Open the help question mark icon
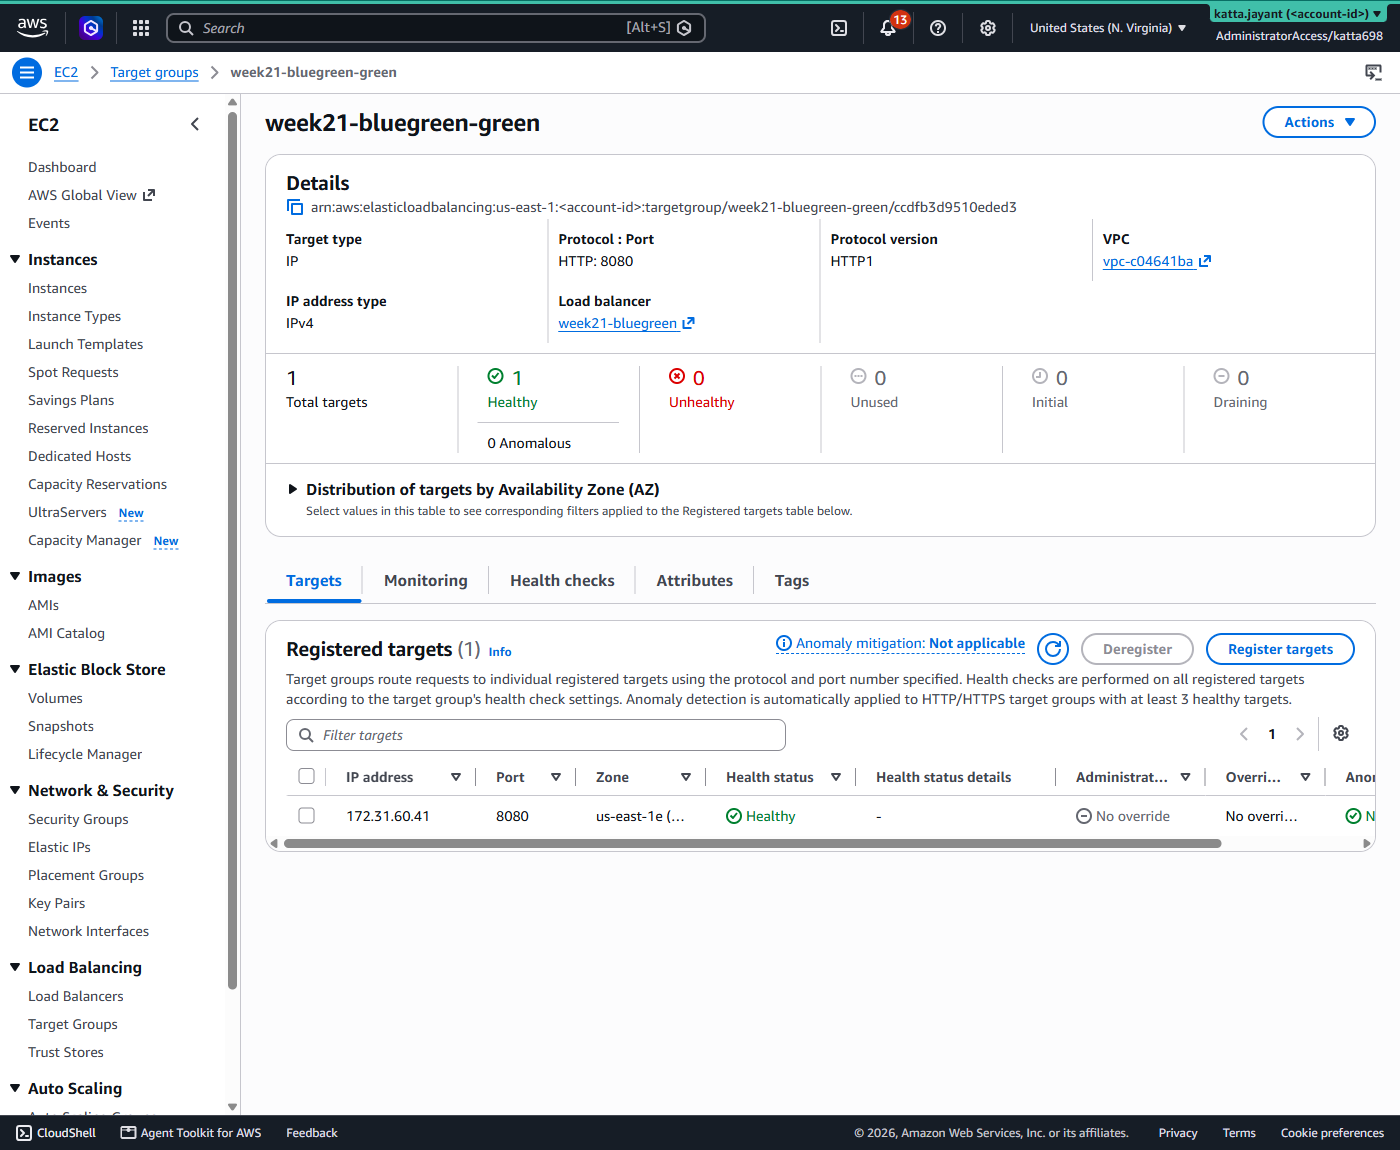This screenshot has height=1150, width=1400. [938, 28]
